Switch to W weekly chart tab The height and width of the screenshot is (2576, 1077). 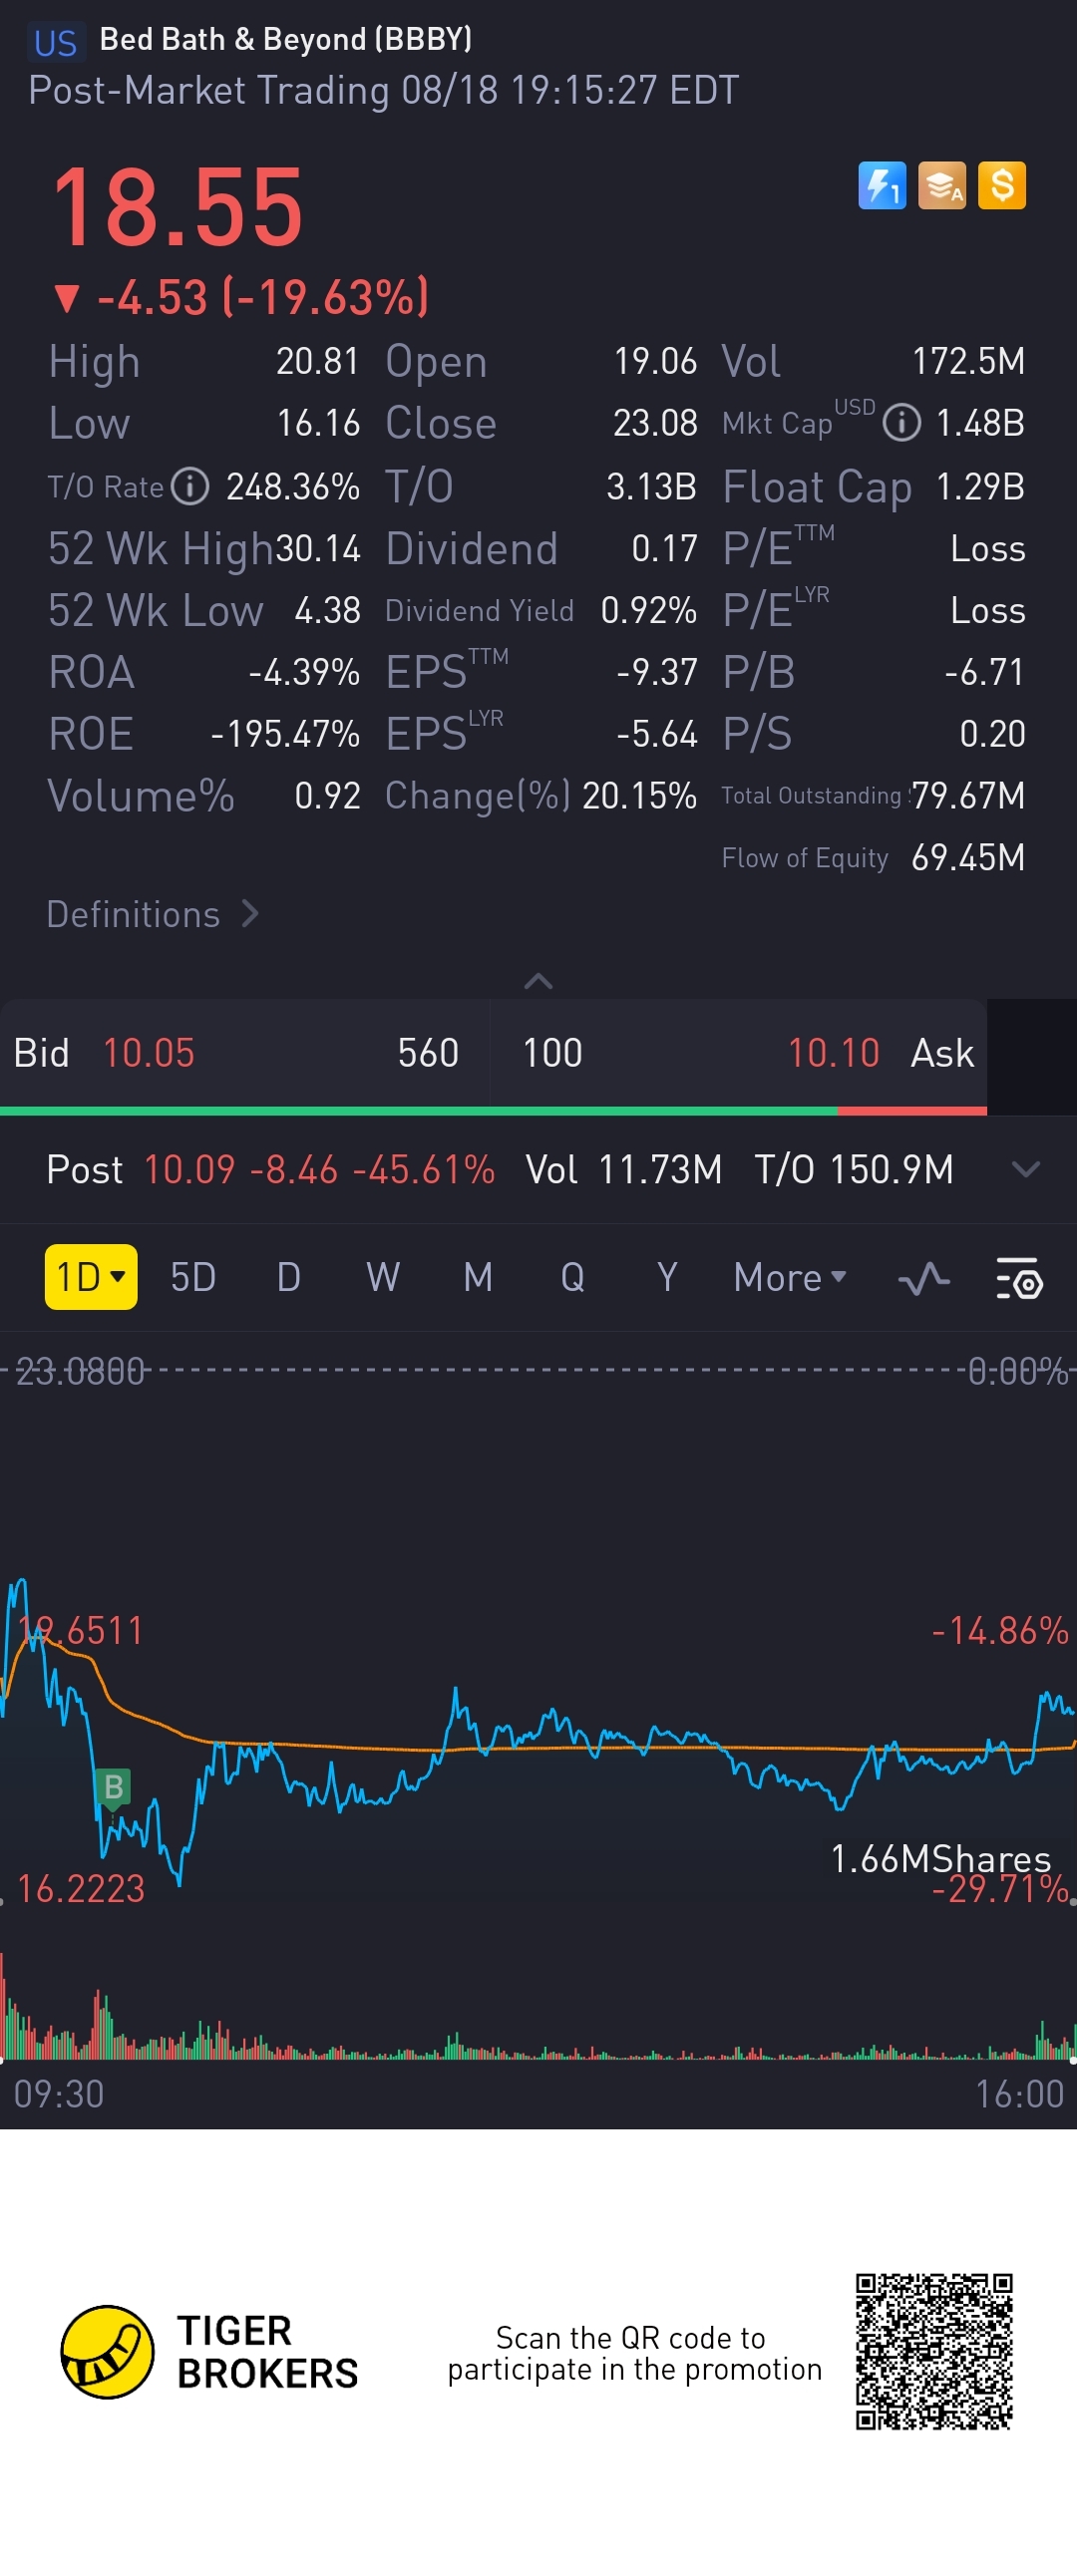(383, 1277)
